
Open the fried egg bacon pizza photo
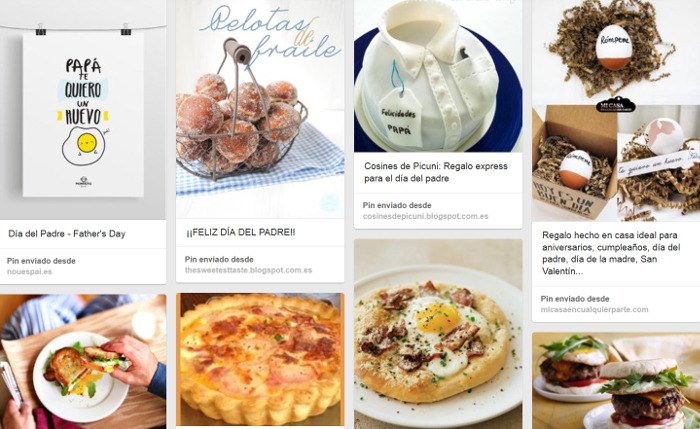438,334
